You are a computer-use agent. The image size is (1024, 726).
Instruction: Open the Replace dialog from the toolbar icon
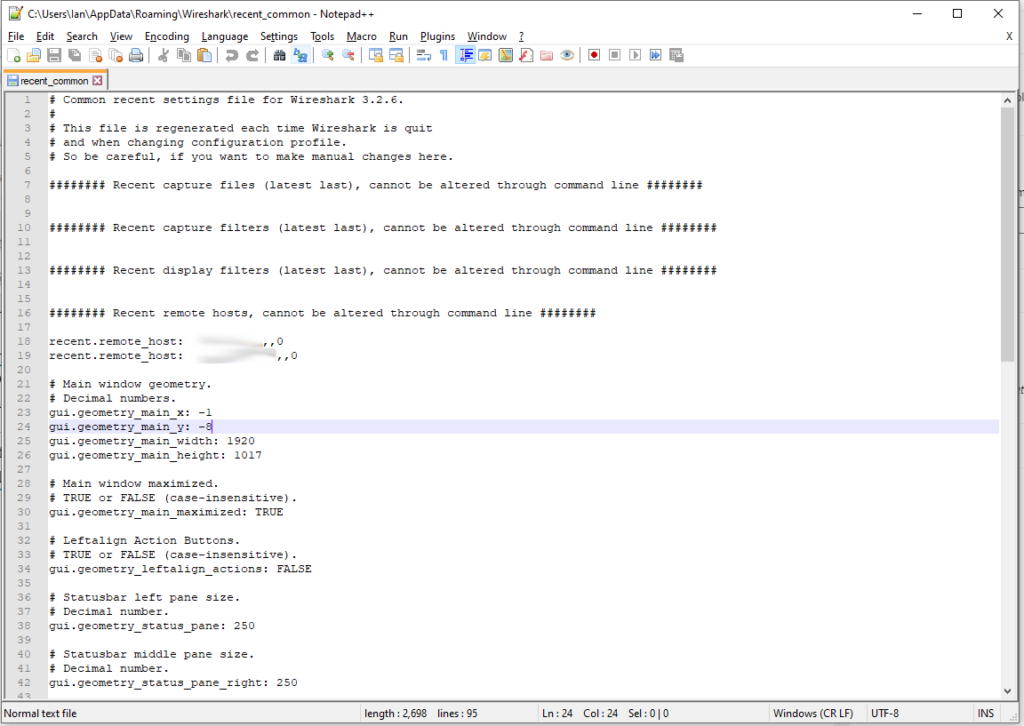click(x=300, y=55)
